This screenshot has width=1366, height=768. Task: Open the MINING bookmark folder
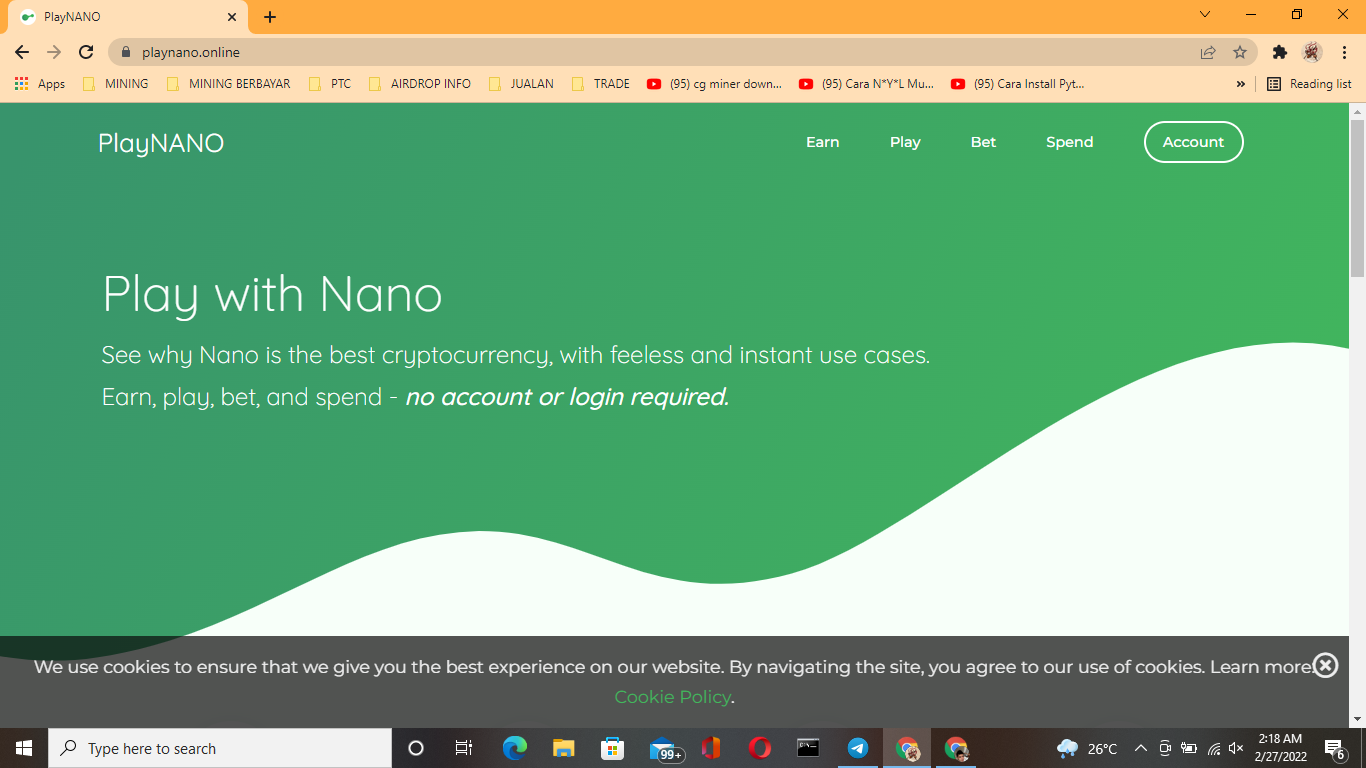coord(115,84)
